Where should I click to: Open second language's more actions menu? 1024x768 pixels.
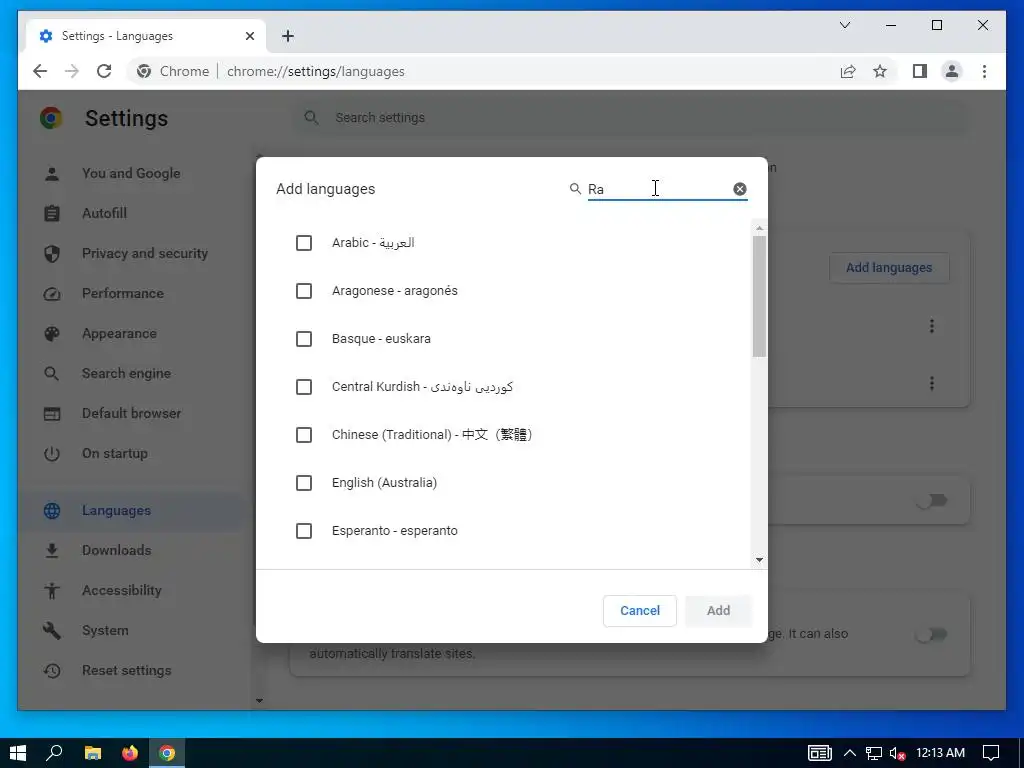(x=932, y=383)
